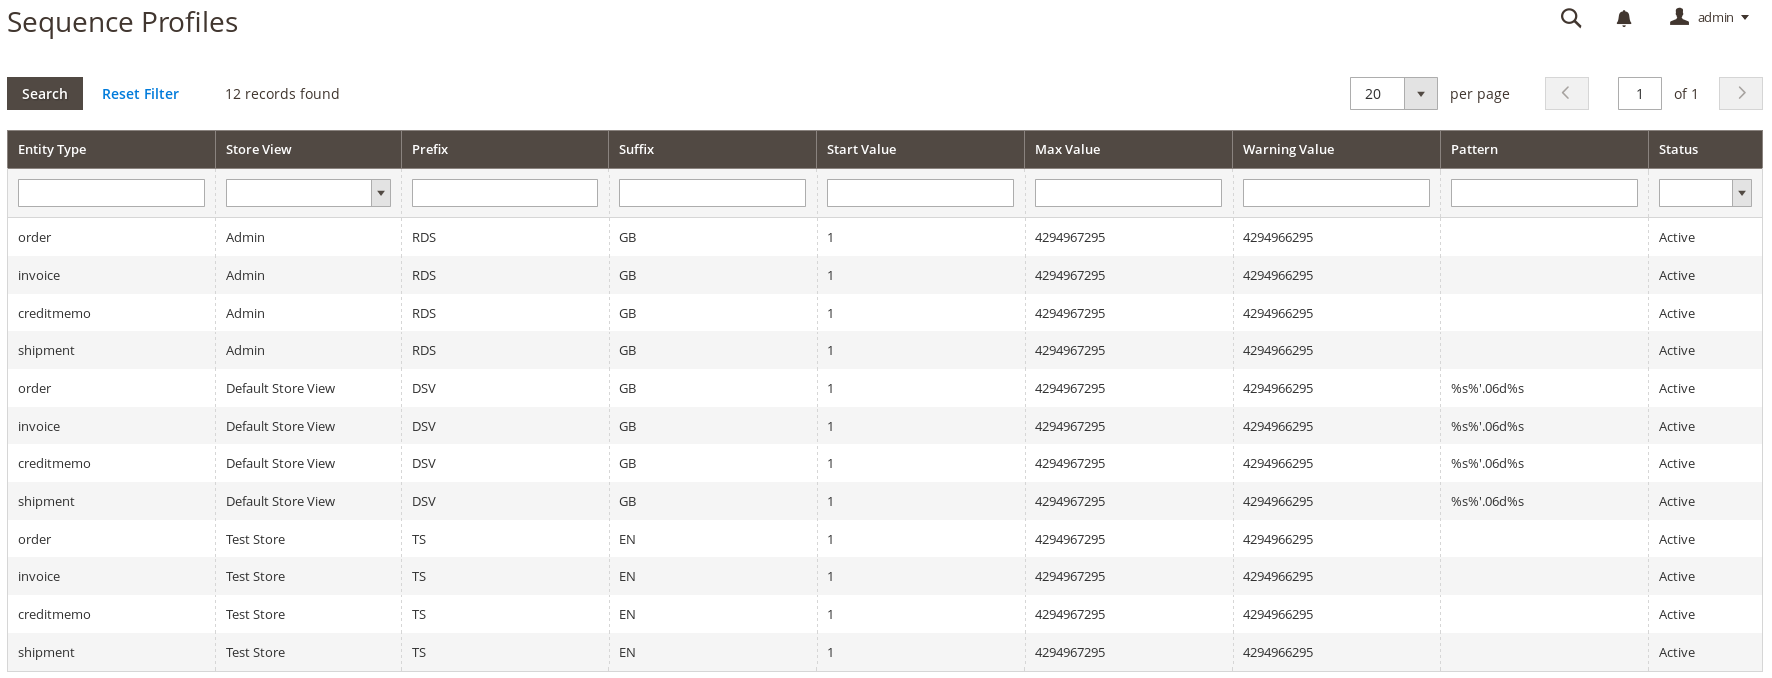This screenshot has width=1772, height=678.
Task: Focus the Prefix filter field
Action: point(505,193)
